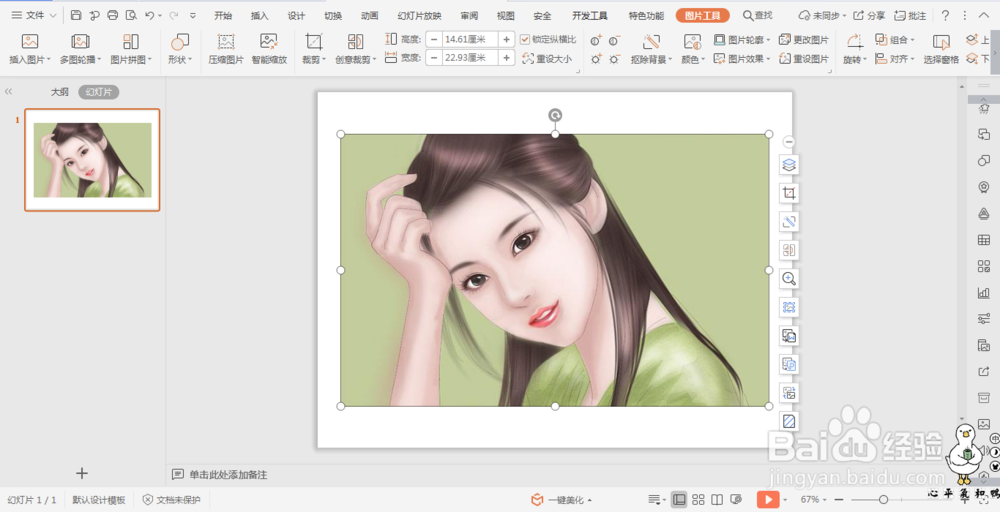
Task: Click 重设大小 (Reset Size) button
Action: click(547, 59)
